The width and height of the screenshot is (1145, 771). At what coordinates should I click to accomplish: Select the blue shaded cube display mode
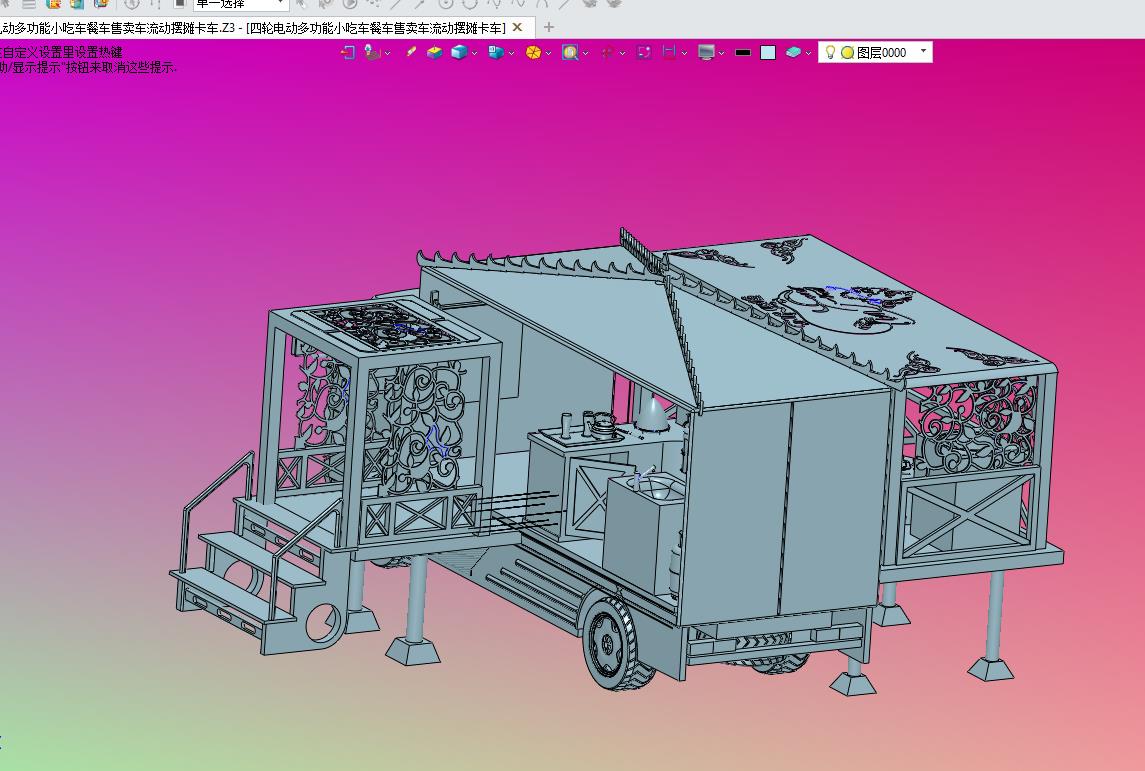pos(459,53)
